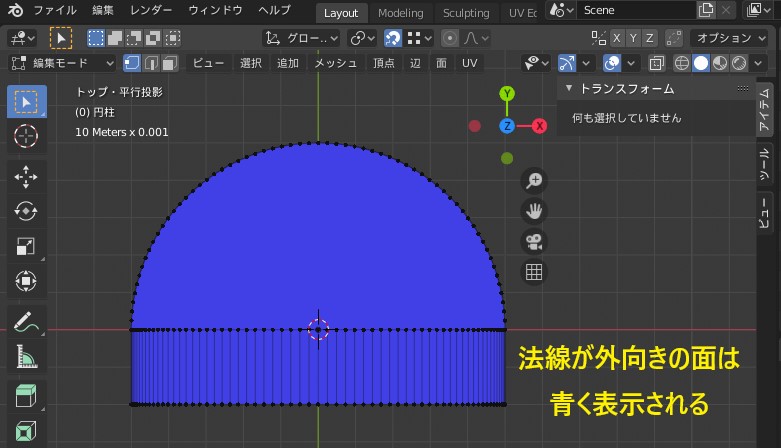Open the オプション dropdown
This screenshot has height=448, width=781.
(x=730, y=38)
